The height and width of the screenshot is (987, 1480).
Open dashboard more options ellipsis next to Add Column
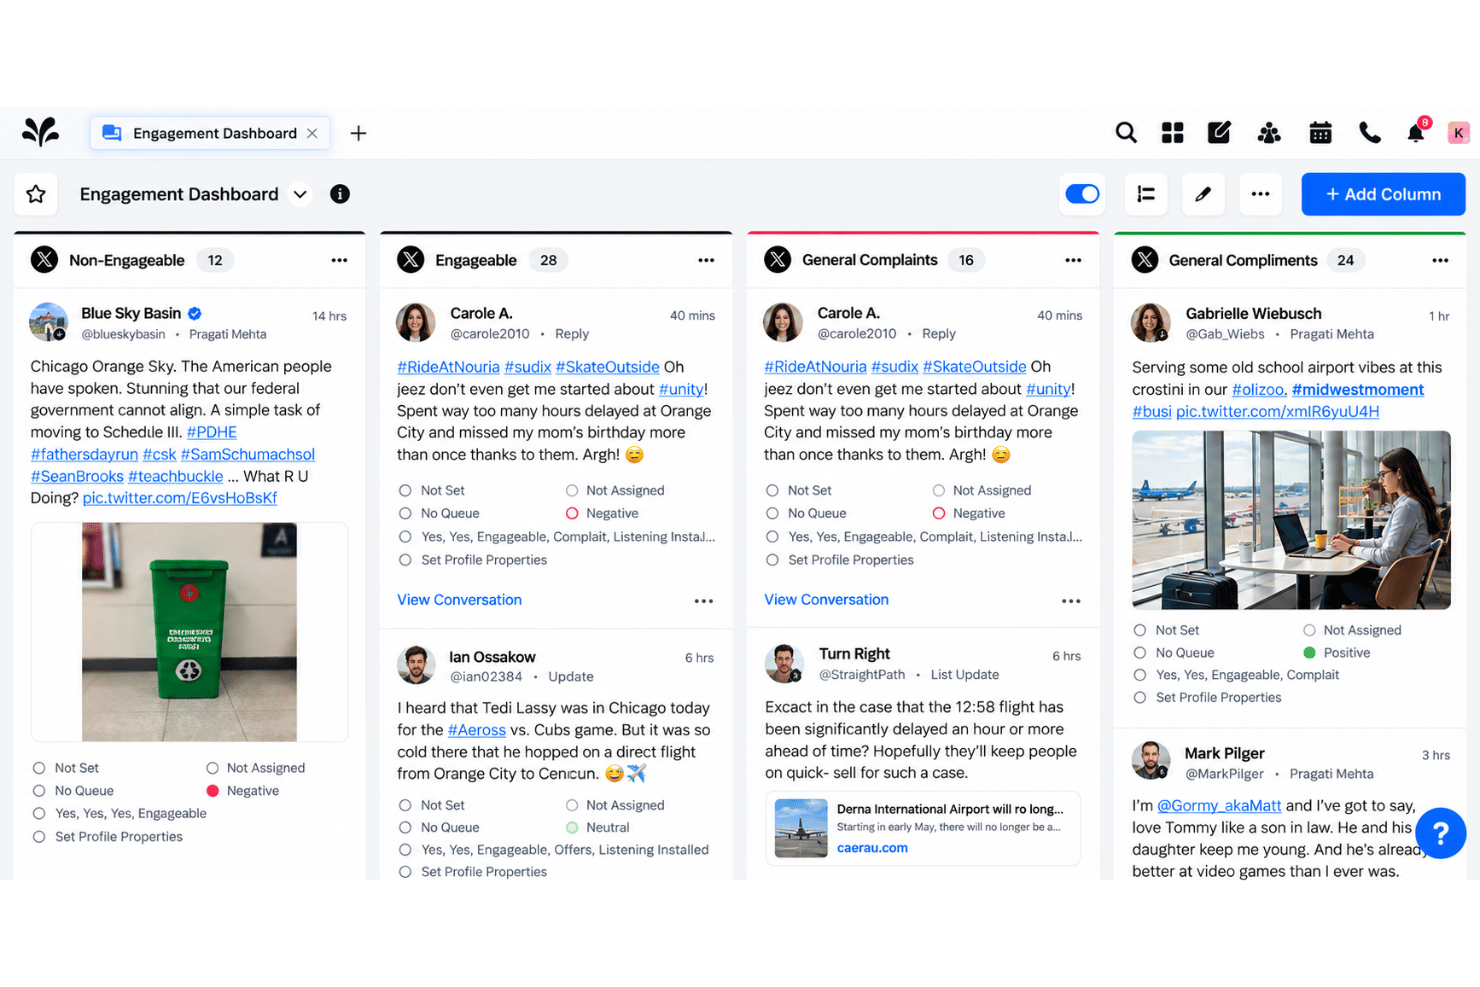(x=1260, y=194)
